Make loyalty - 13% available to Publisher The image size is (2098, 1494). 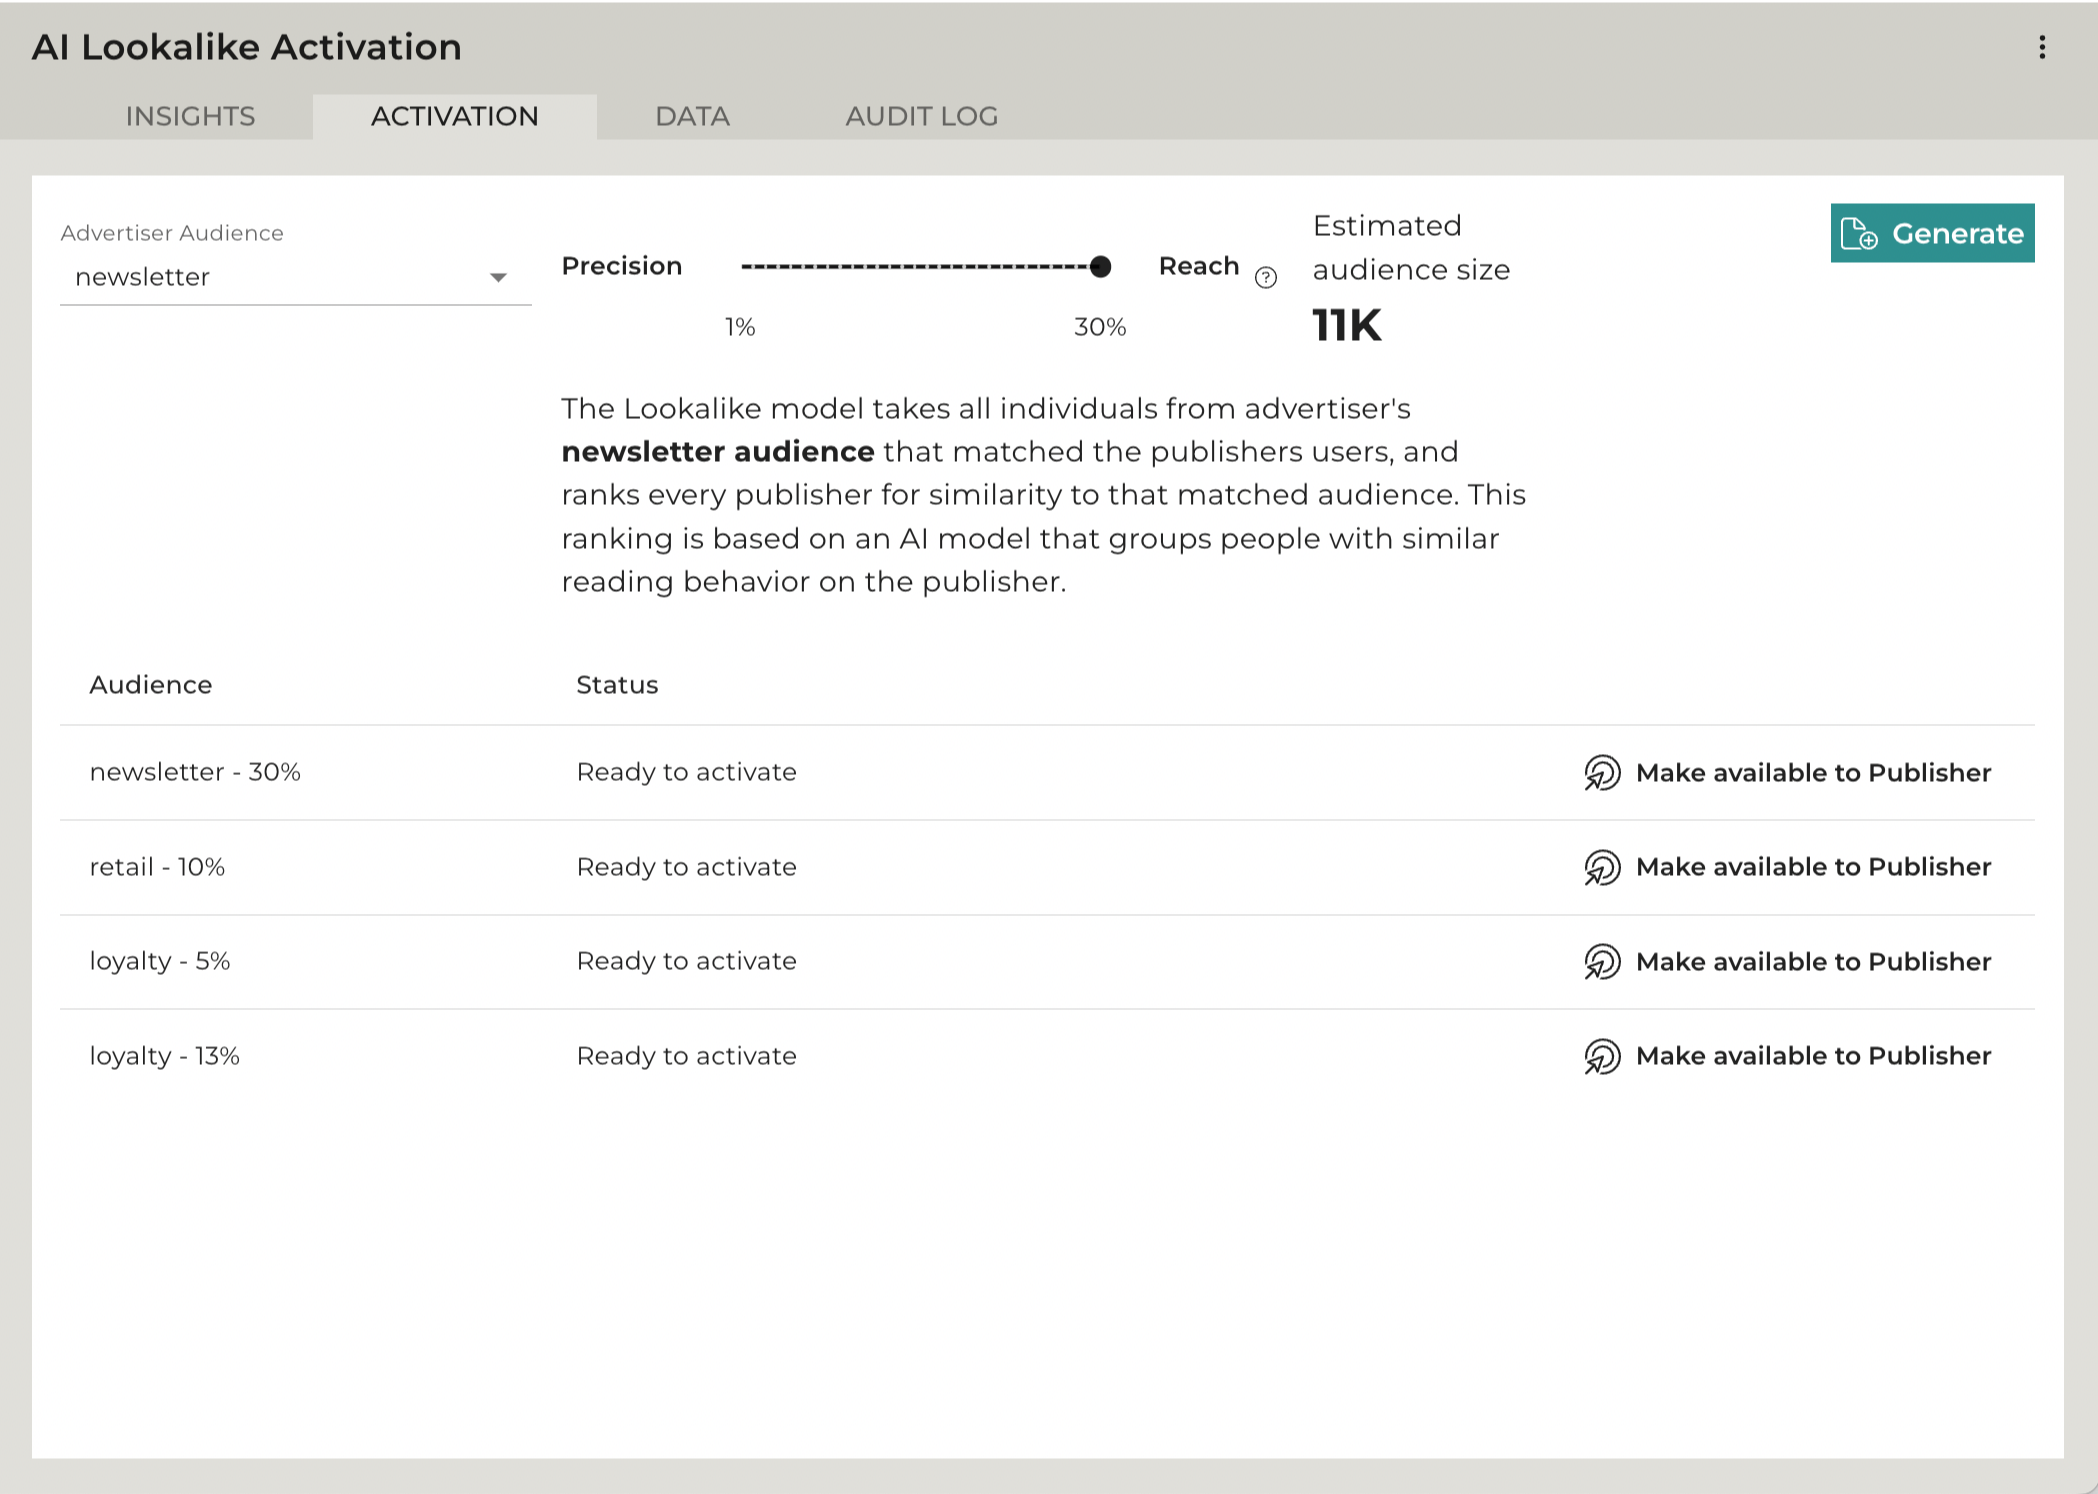[1788, 1056]
